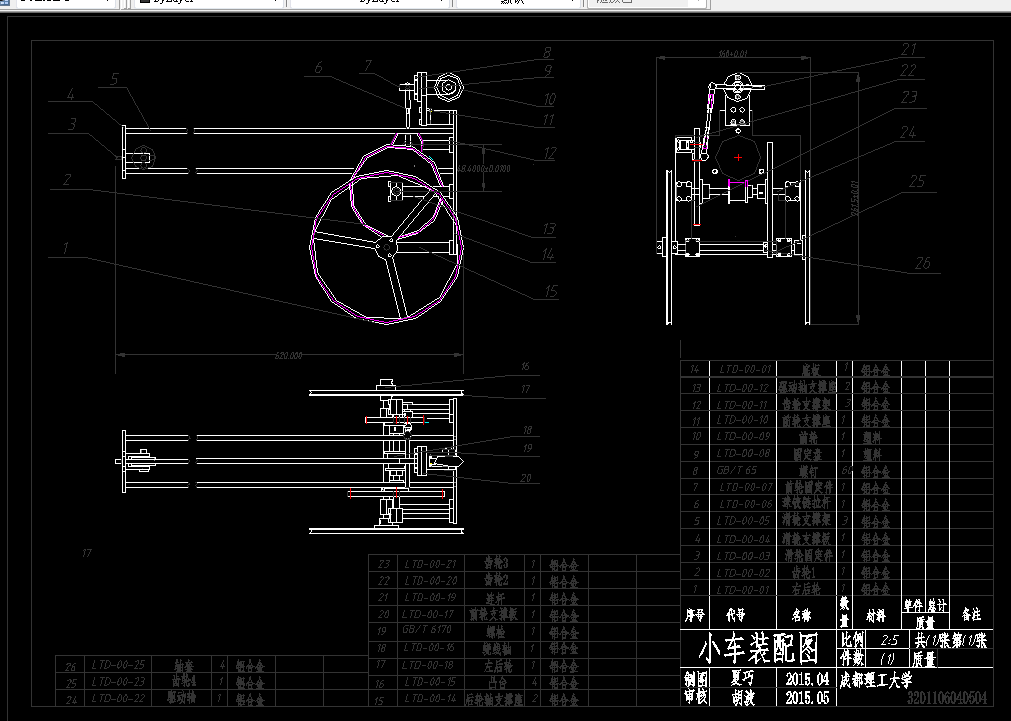1011x721 pixels.
Task: Click the 比例 label cell
Action: (x=852, y=640)
